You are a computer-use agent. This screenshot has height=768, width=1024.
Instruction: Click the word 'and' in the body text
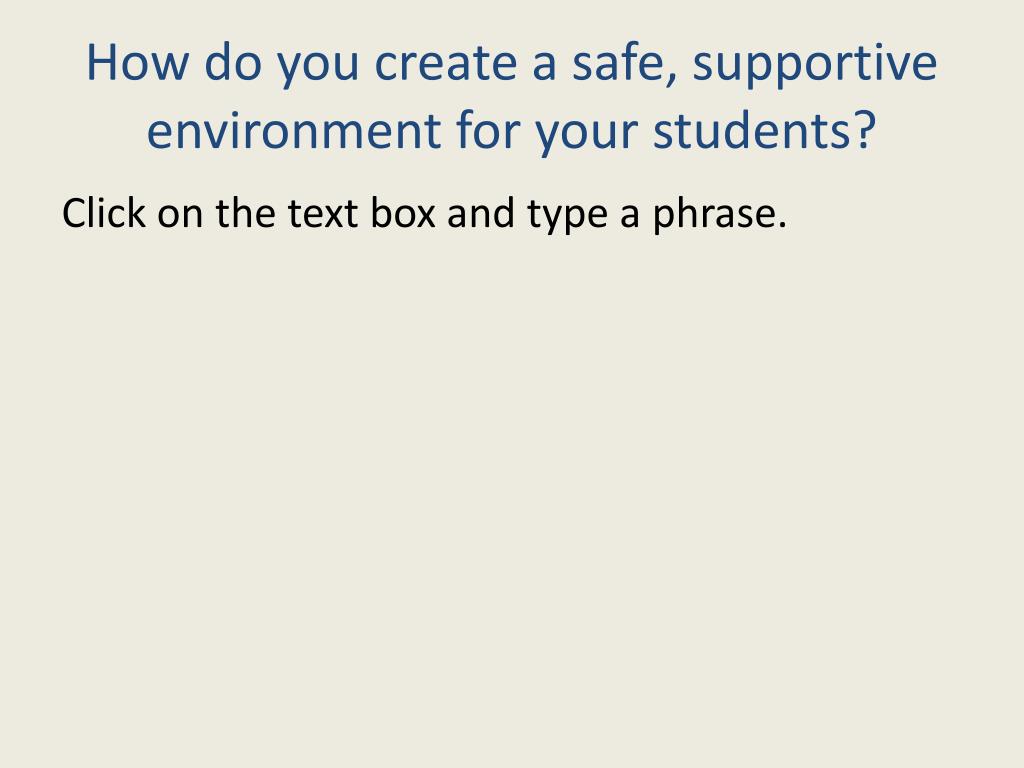click(481, 213)
